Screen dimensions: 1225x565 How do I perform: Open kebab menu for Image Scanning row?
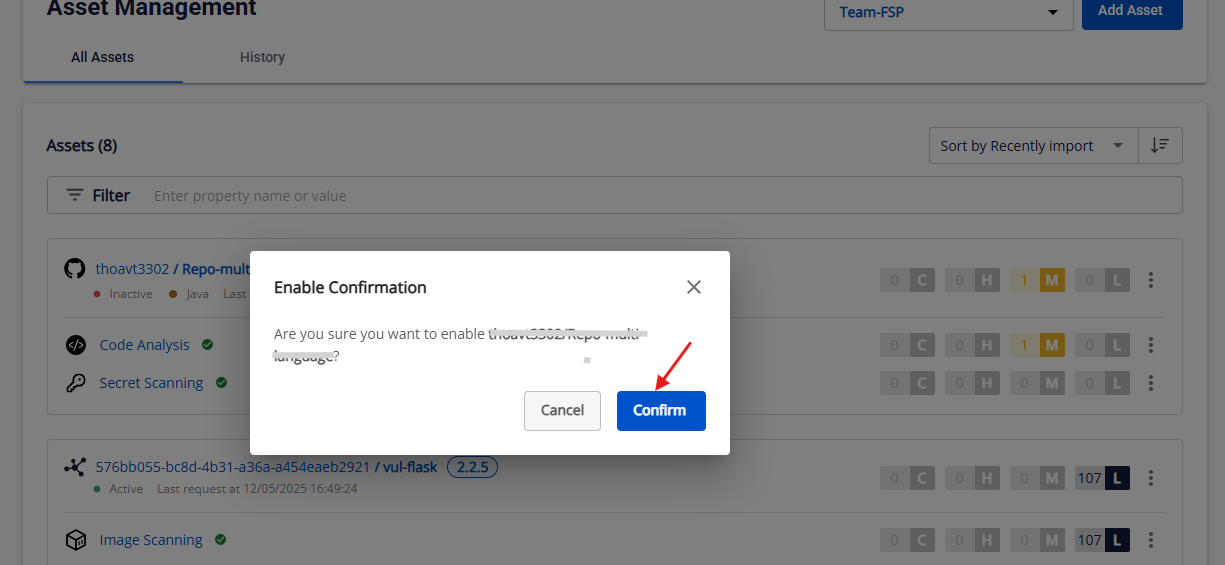(1151, 540)
